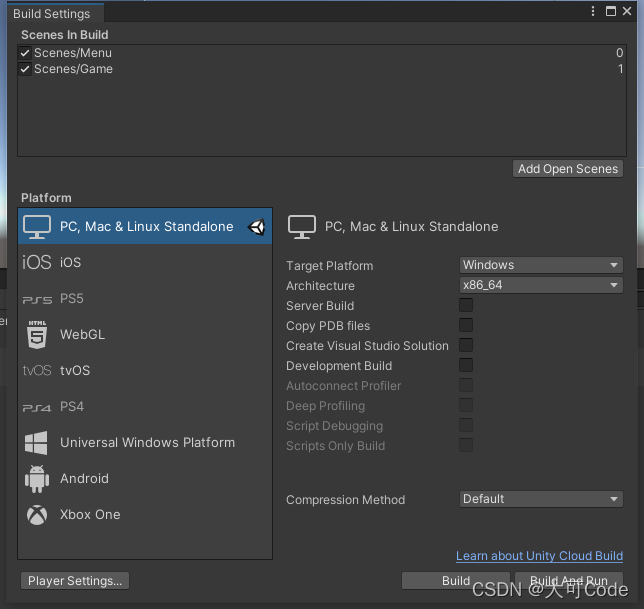644x609 pixels.
Task: Select the WebGL platform label
Action: 83,335
